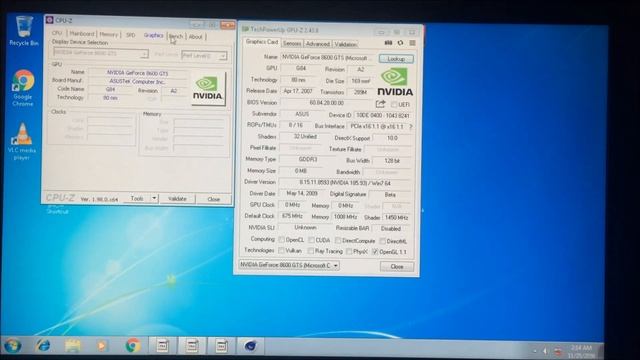
Task: Click the Close button in GPU-Z
Action: point(397,267)
